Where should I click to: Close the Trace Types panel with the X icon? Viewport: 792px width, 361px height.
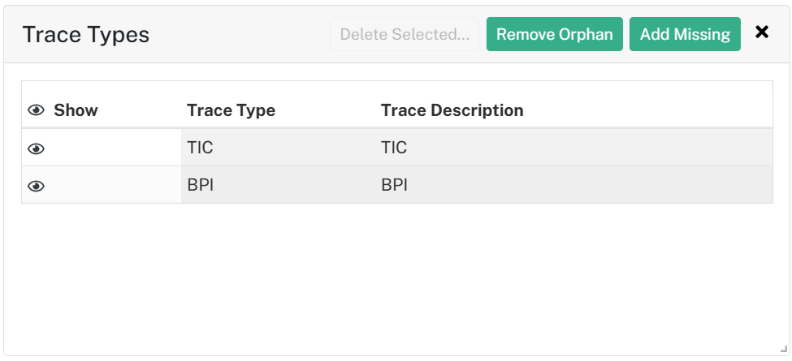click(x=762, y=32)
